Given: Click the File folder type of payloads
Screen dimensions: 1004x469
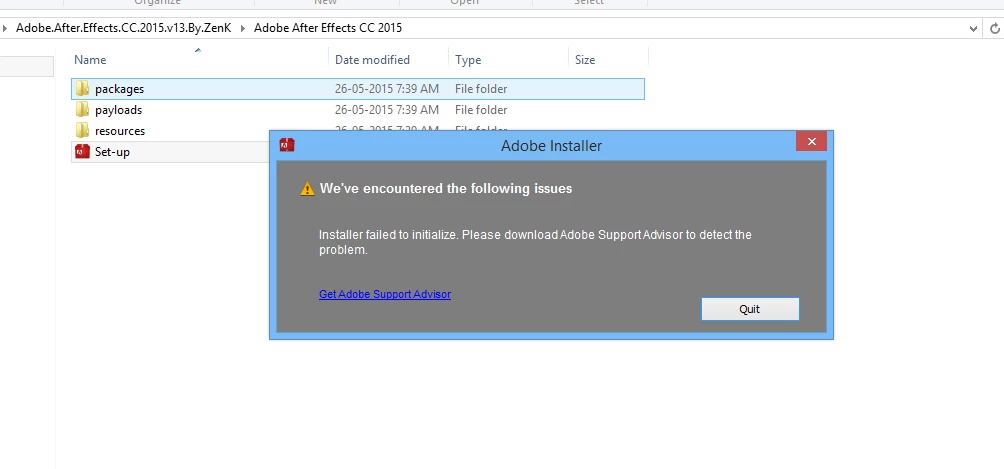Looking at the screenshot, I should click(x=481, y=110).
